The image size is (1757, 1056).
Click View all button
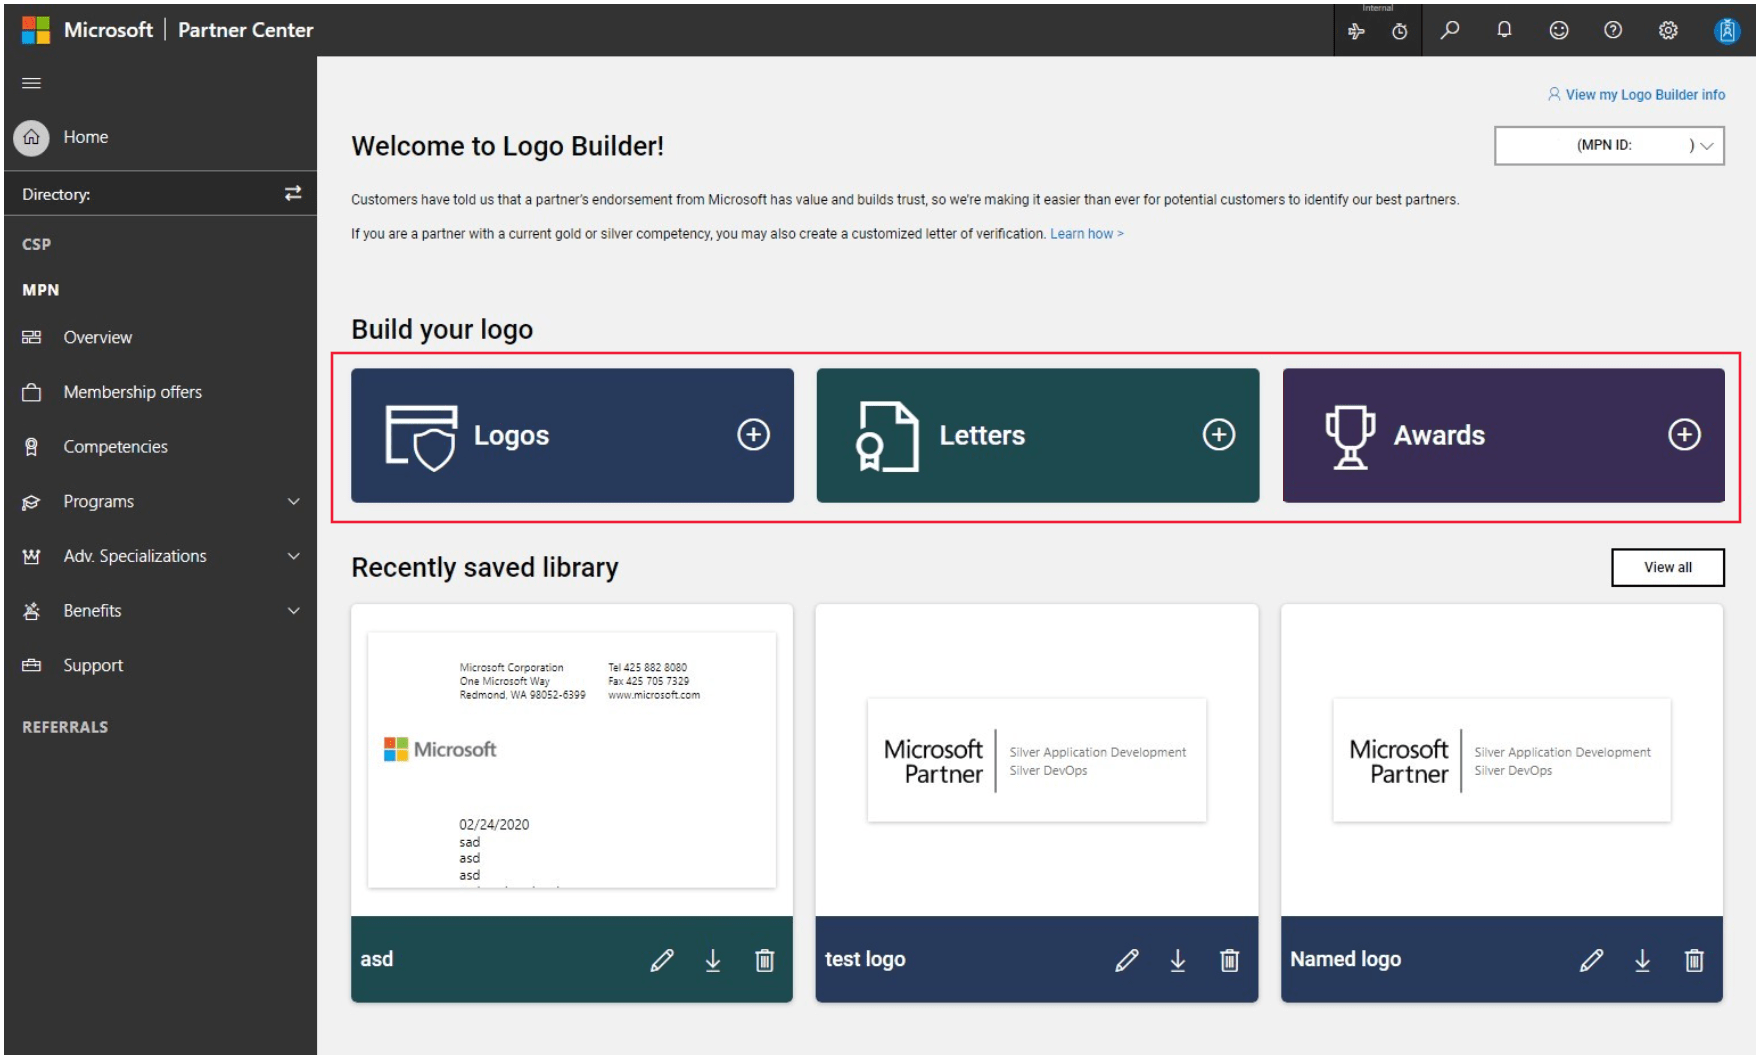(1668, 567)
